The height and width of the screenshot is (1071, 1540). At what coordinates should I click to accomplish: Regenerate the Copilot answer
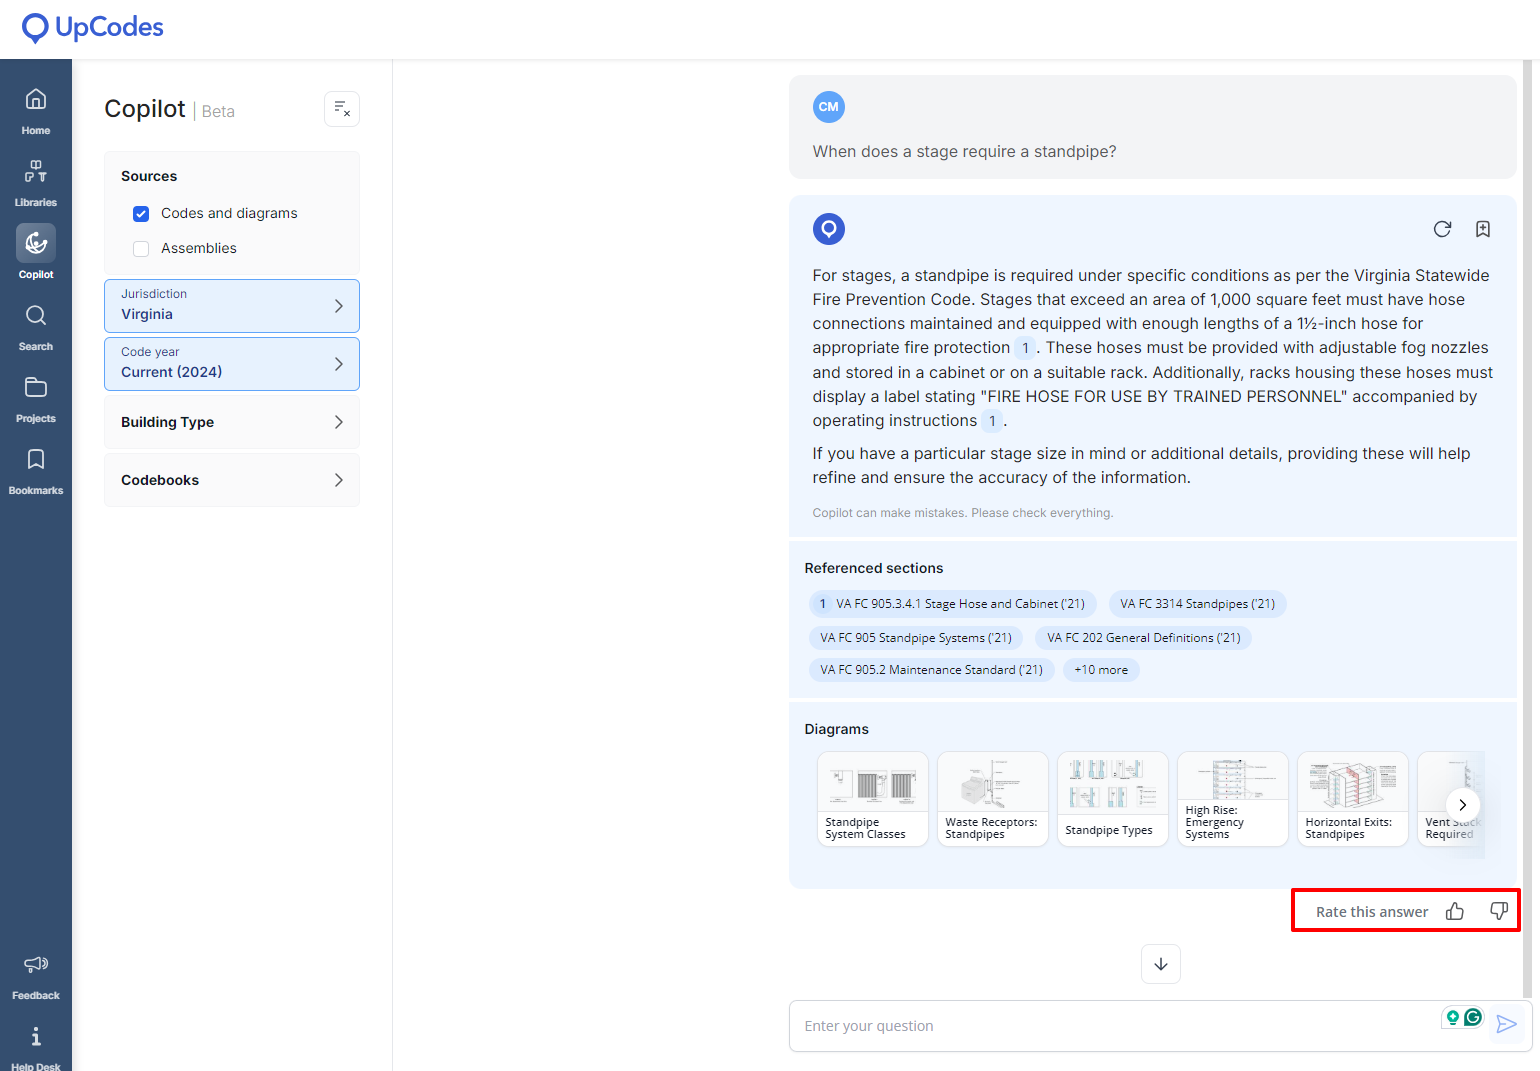1442,229
